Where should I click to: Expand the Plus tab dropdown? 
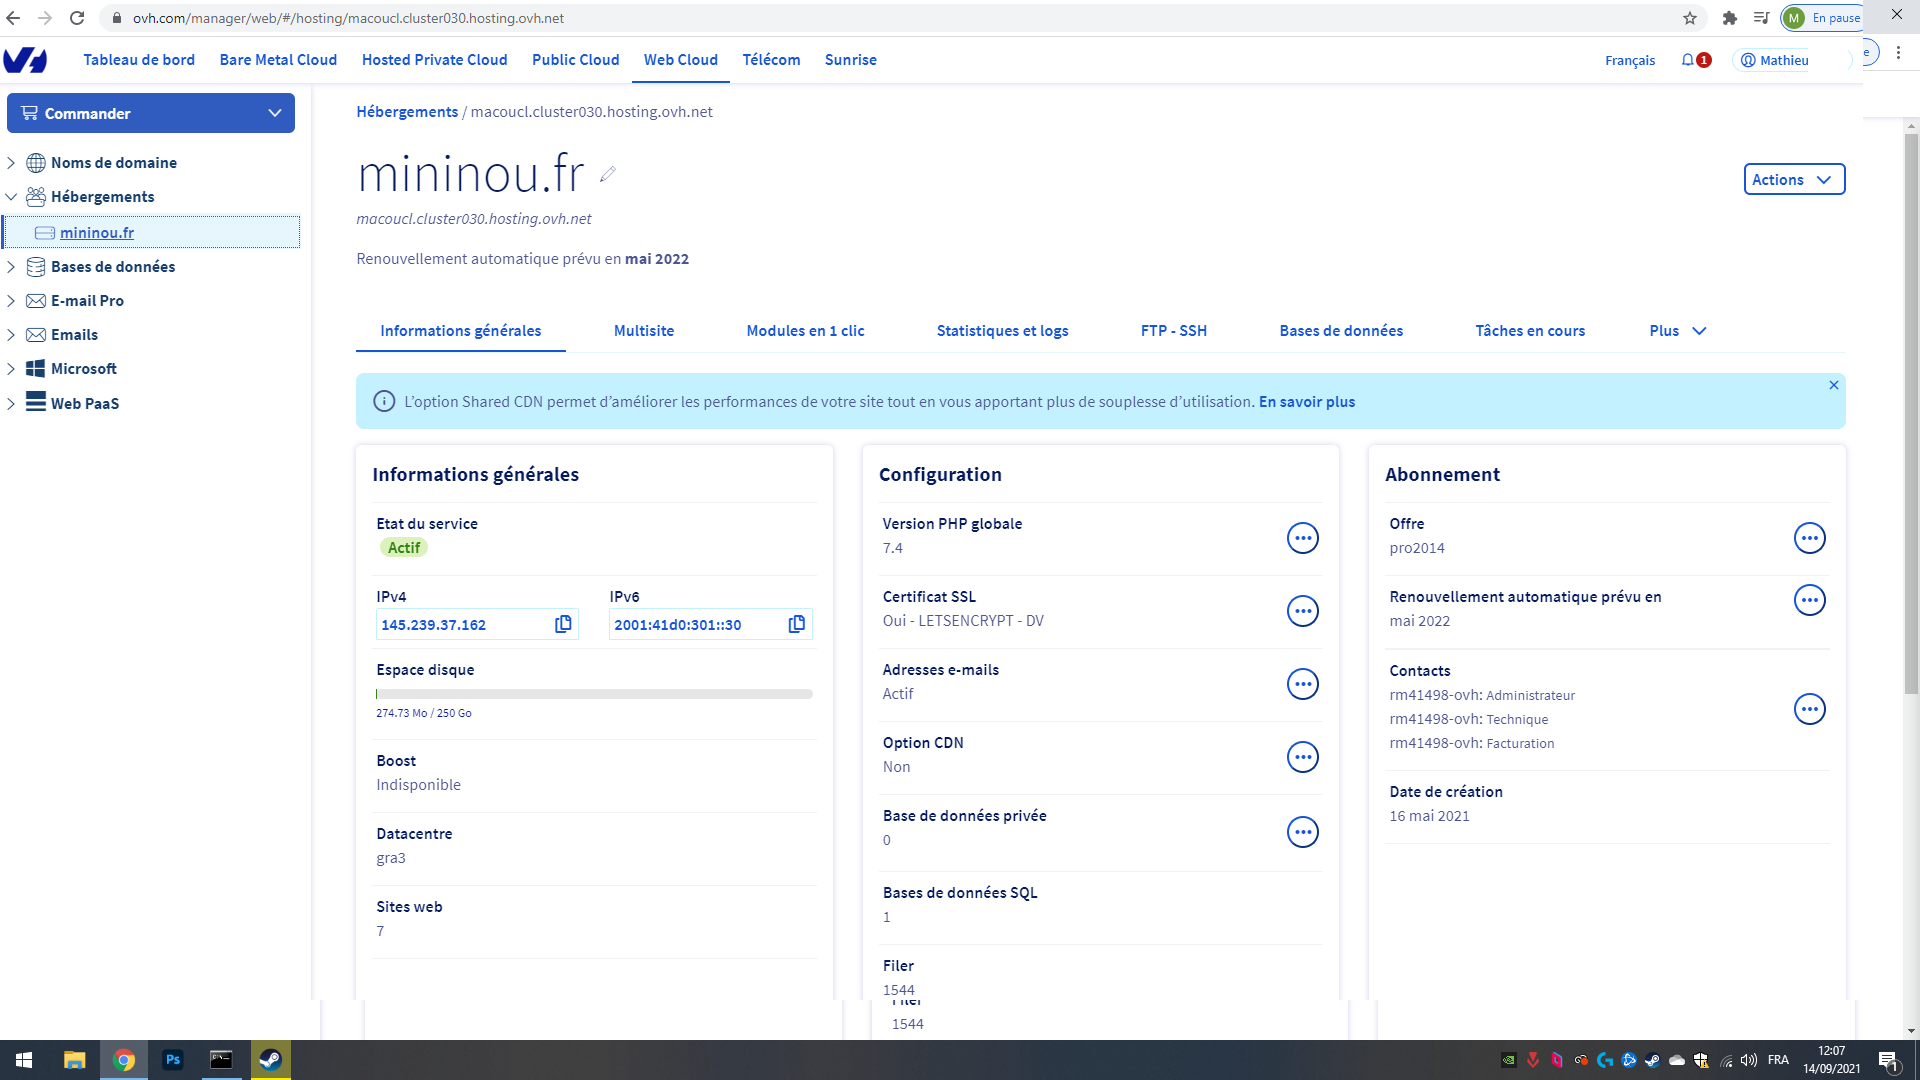(1678, 331)
